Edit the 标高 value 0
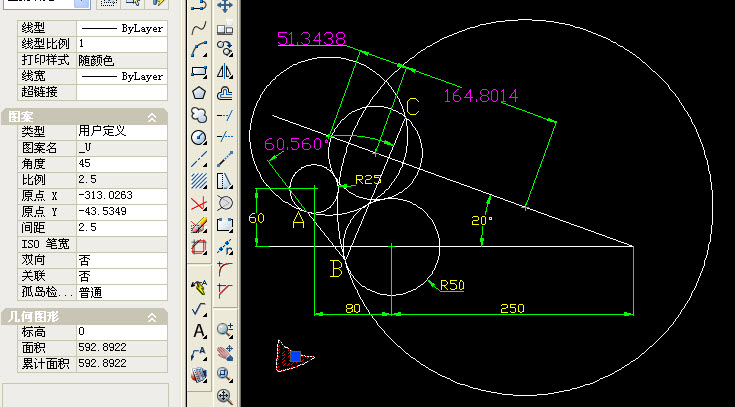The width and height of the screenshot is (735, 407). (122, 332)
